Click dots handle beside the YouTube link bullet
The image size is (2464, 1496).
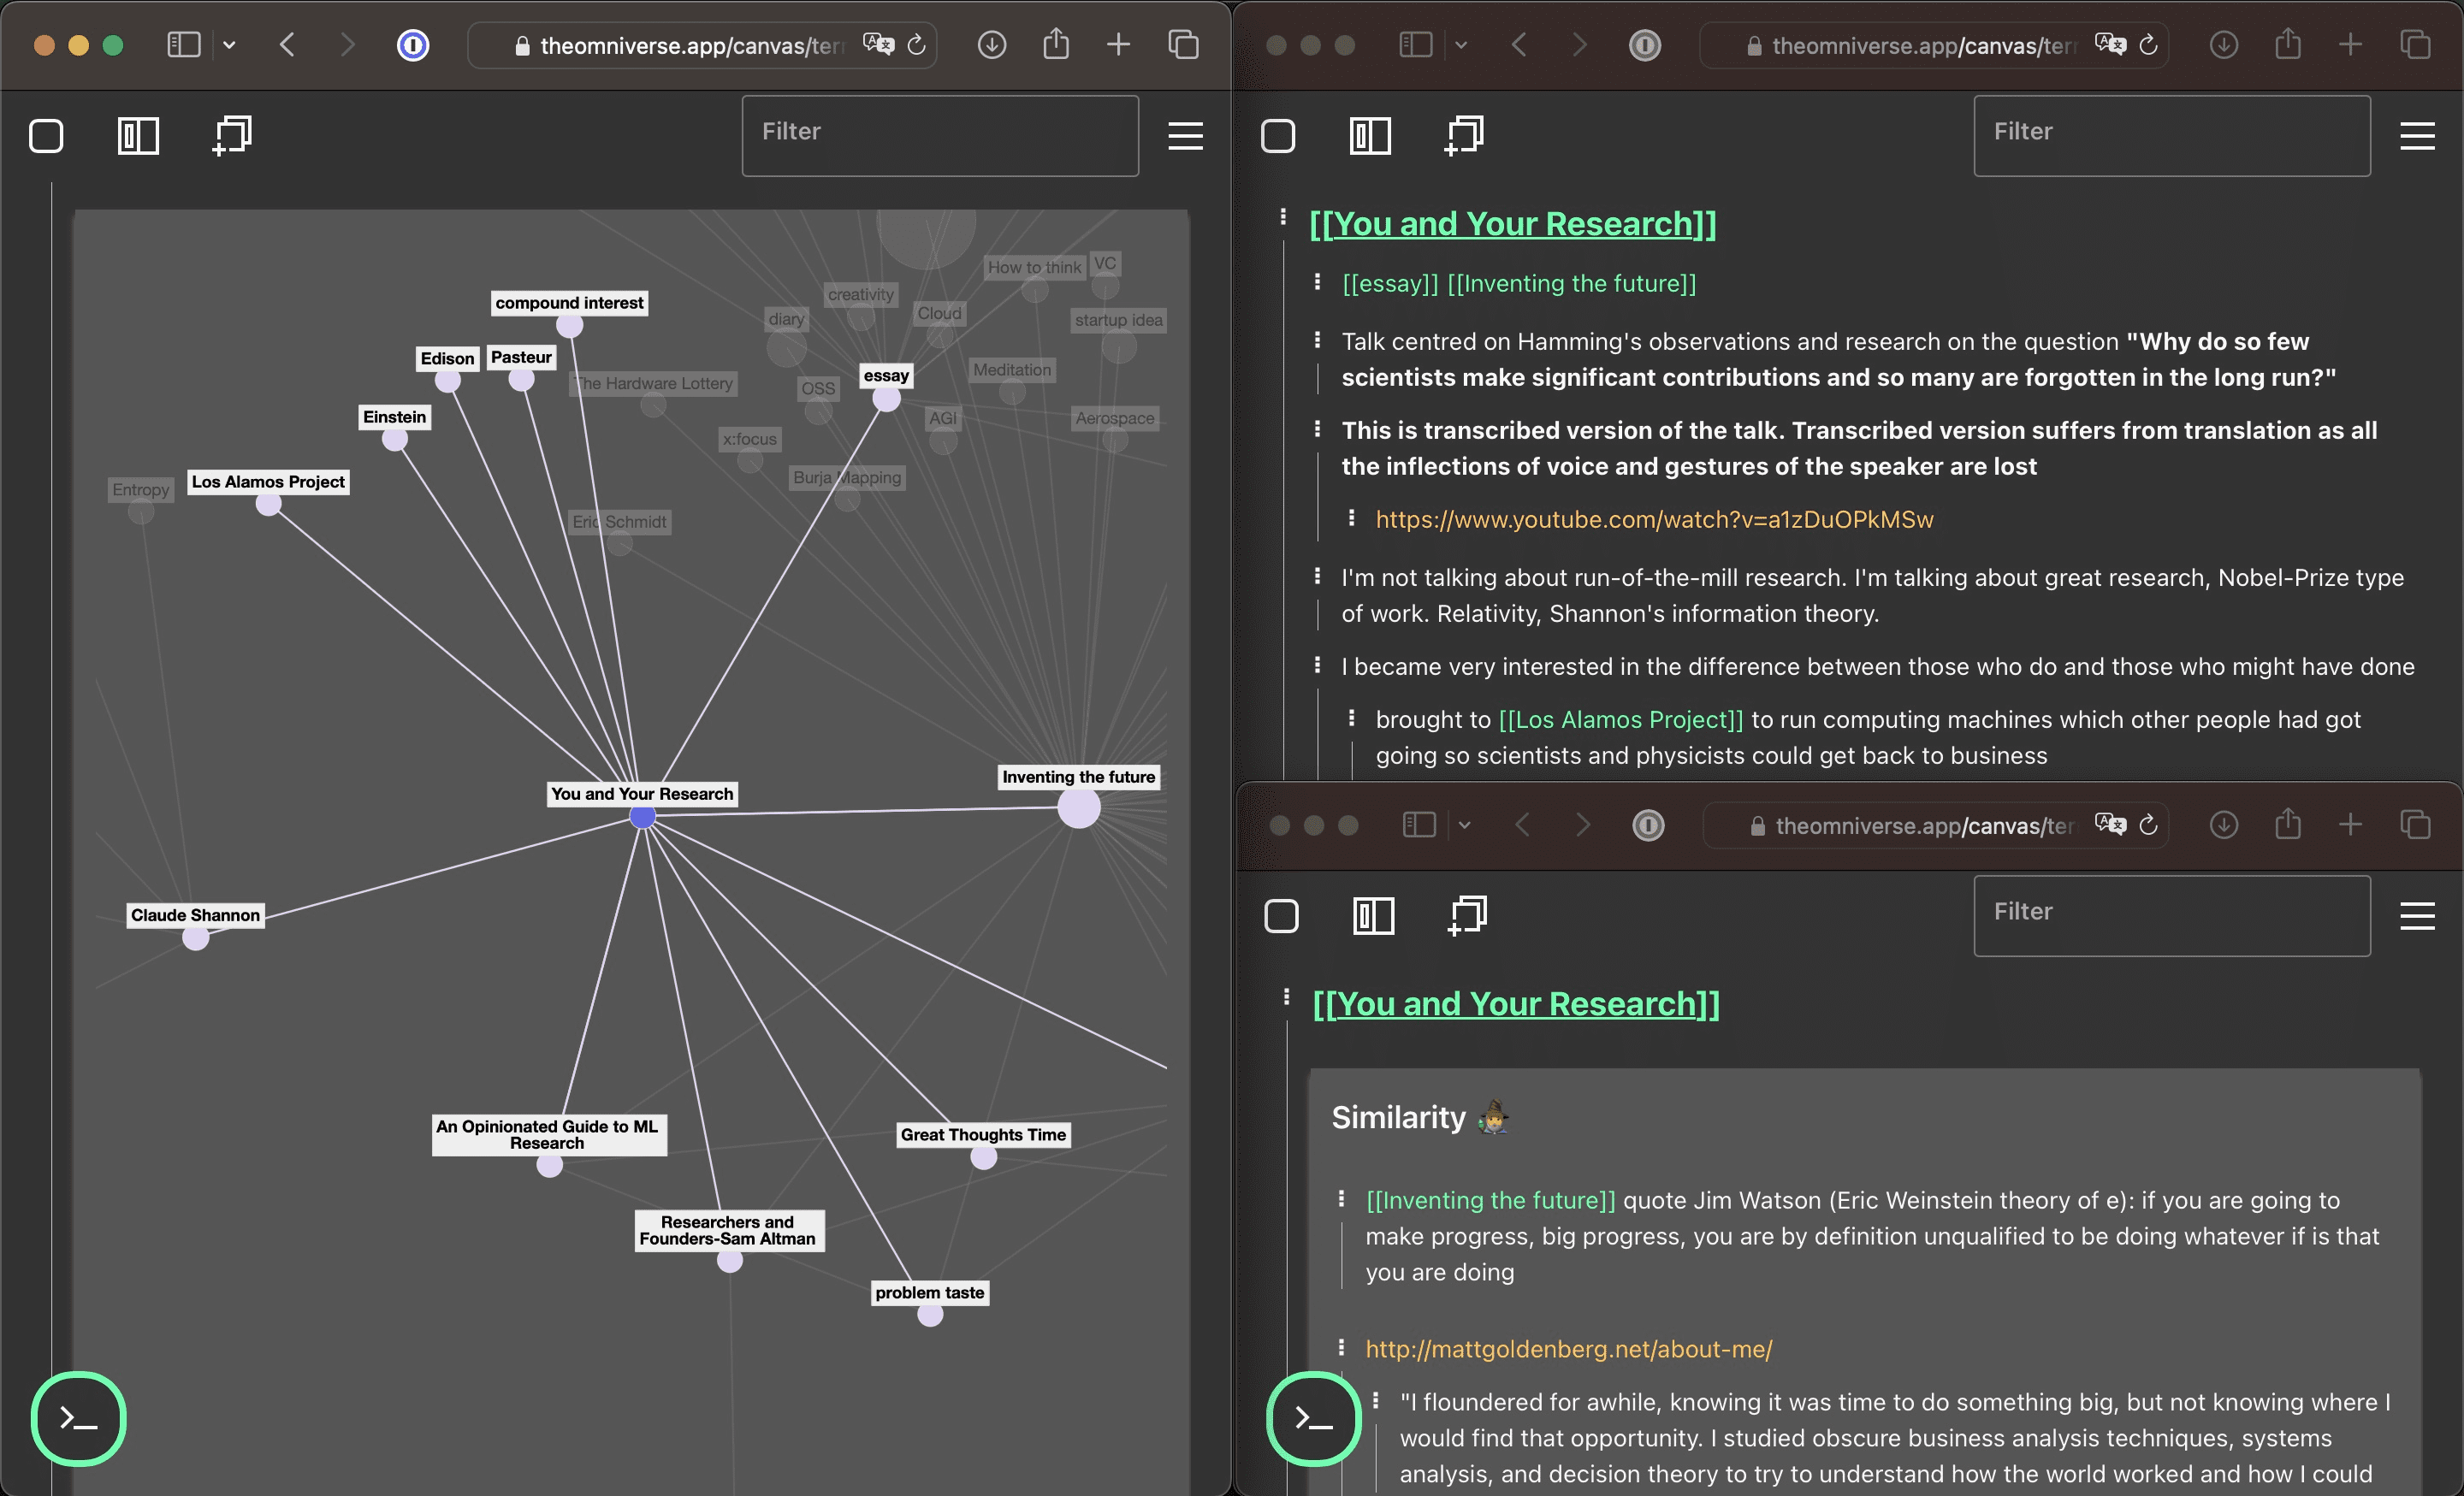point(1351,517)
